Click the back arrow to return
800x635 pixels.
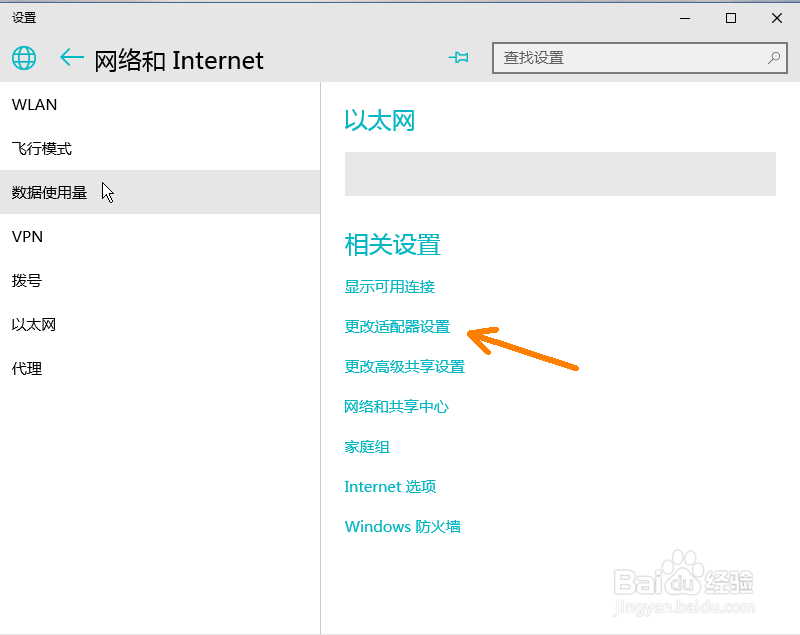[x=70, y=58]
